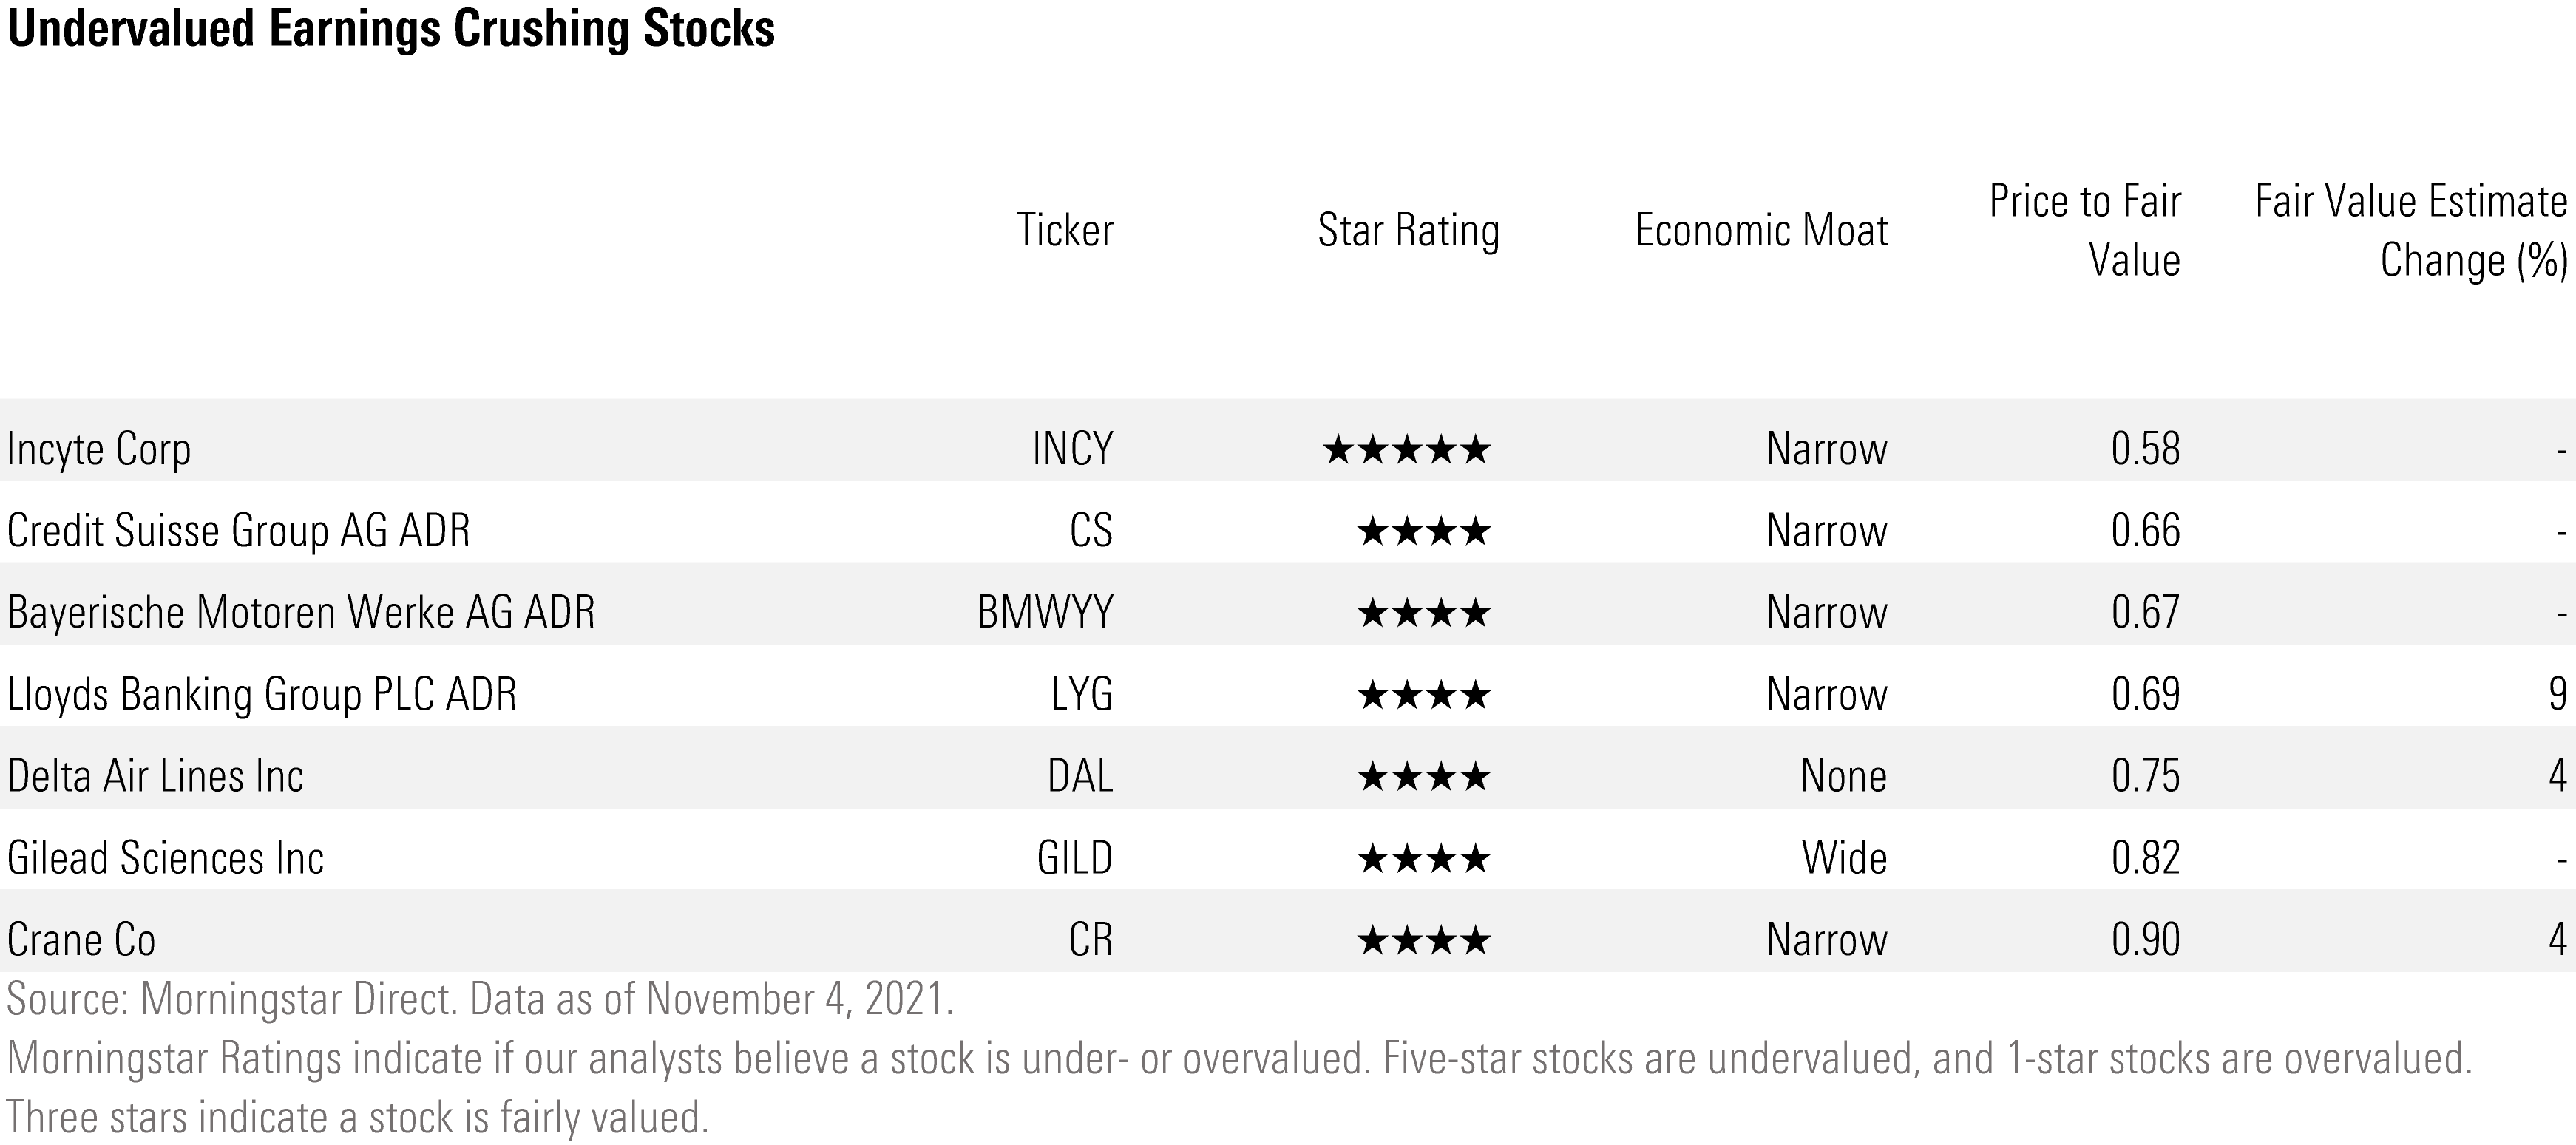Click Delta's None economic moat value
The image size is (2576, 1145).
click(x=1843, y=776)
